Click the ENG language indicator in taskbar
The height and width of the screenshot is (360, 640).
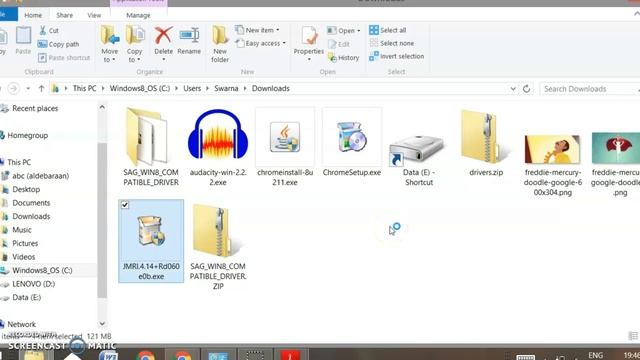click(x=596, y=355)
